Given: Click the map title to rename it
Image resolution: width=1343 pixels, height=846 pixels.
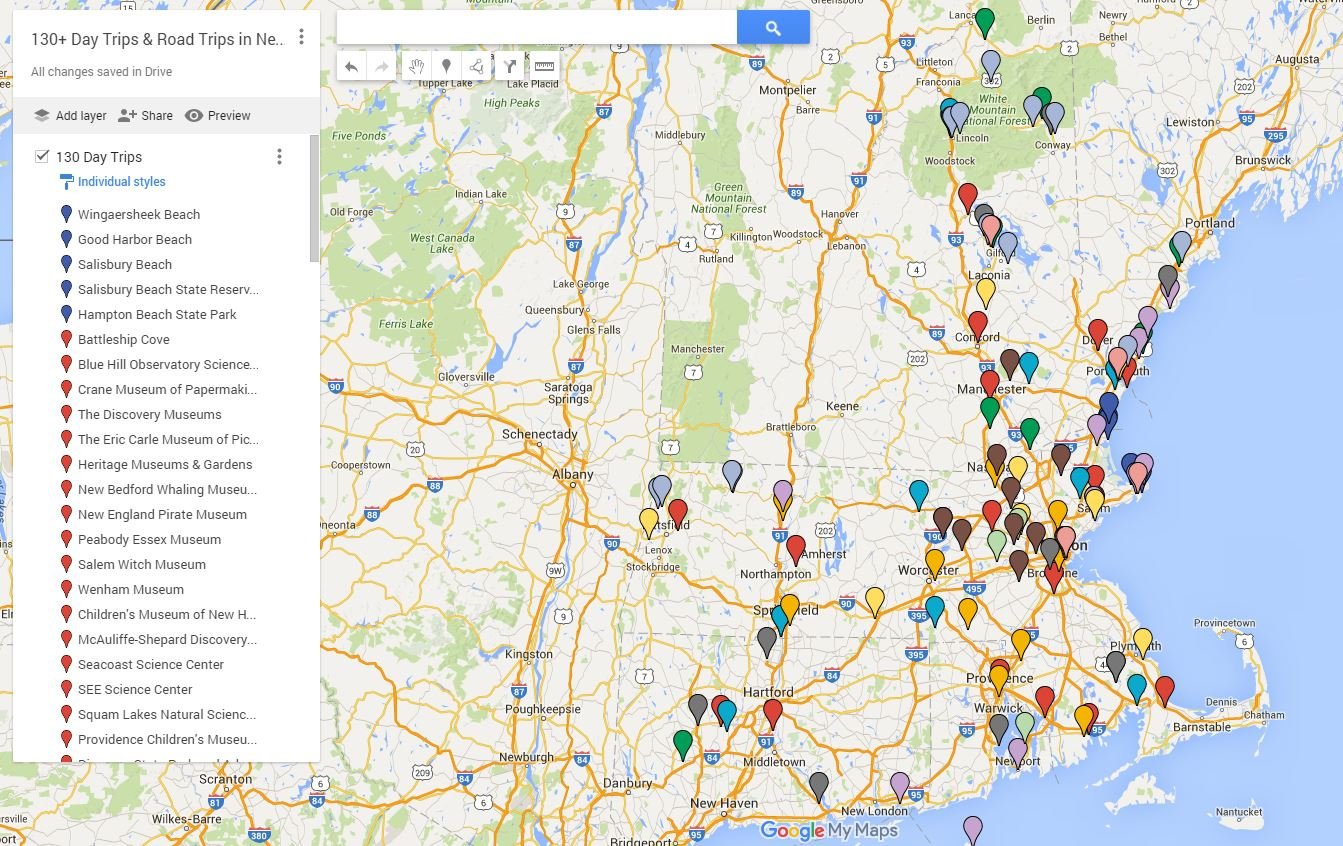Looking at the screenshot, I should [157, 39].
